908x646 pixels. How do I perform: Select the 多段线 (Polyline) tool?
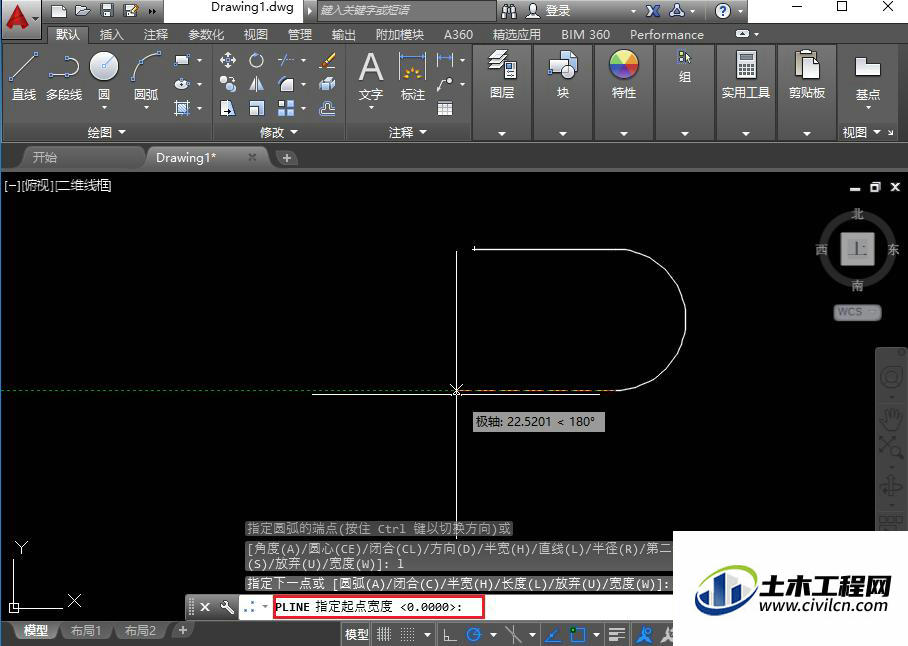point(64,76)
